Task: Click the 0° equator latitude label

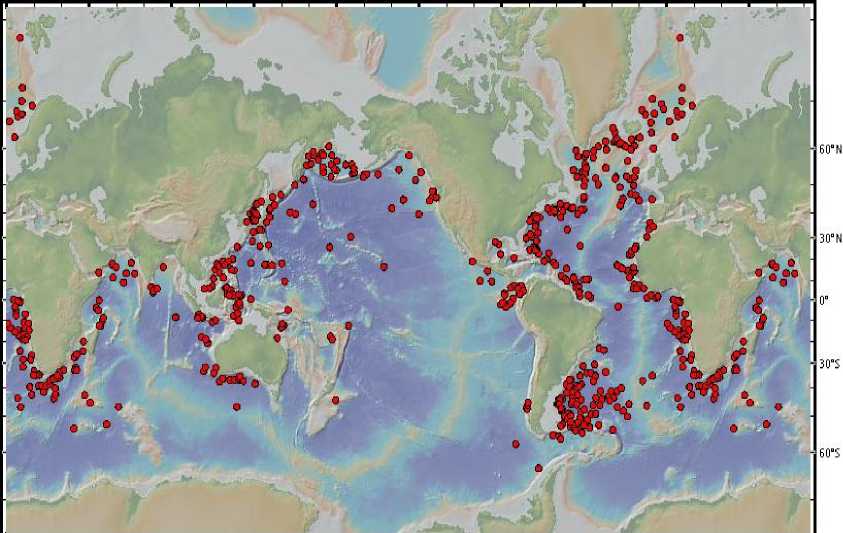Action: pyautogui.click(x=825, y=301)
